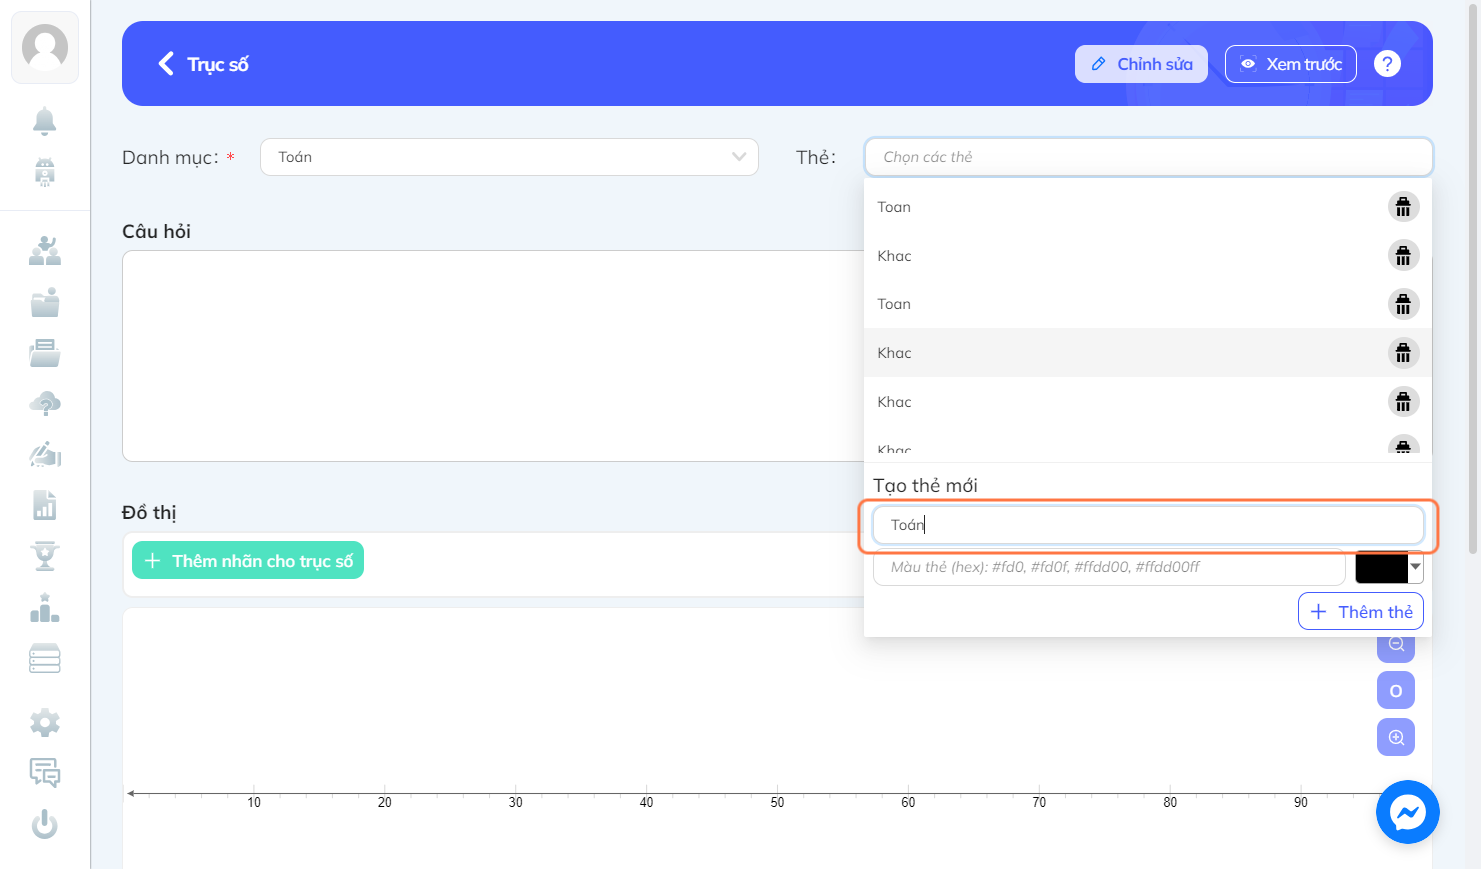Select the third Toan tag option
1481x869 pixels.
point(1148,304)
